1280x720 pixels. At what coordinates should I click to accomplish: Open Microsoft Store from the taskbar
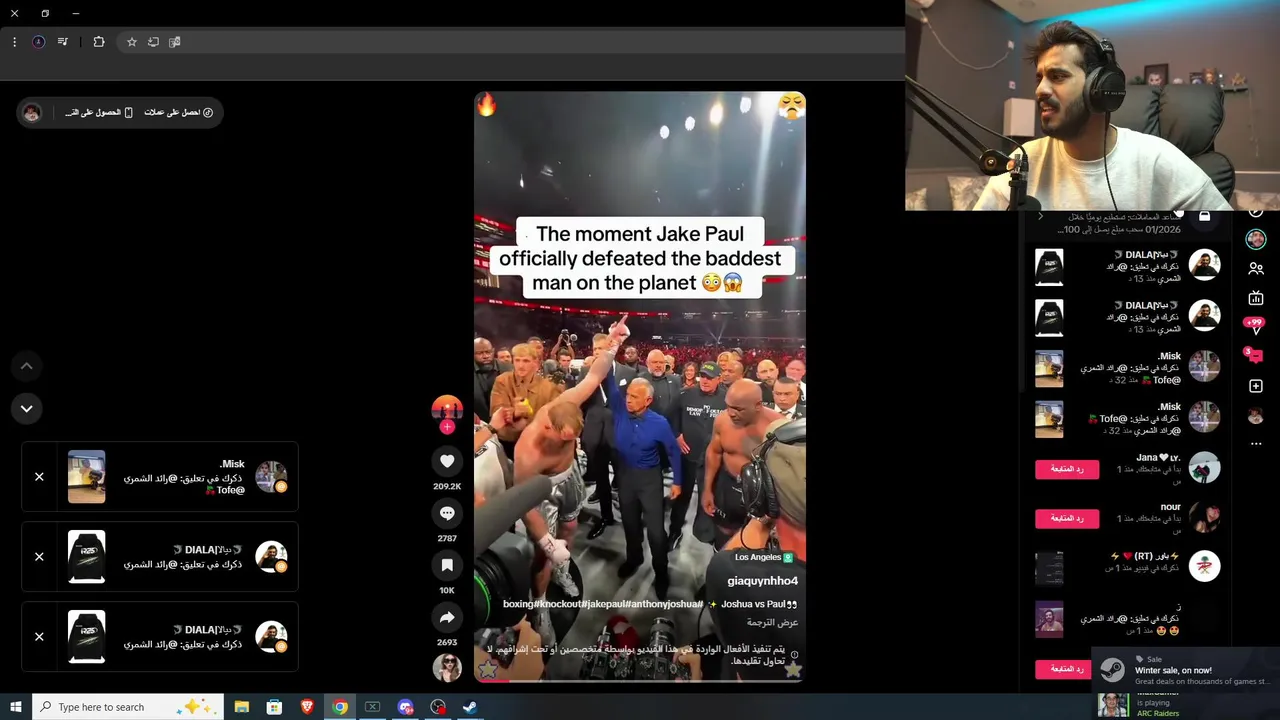[274, 707]
